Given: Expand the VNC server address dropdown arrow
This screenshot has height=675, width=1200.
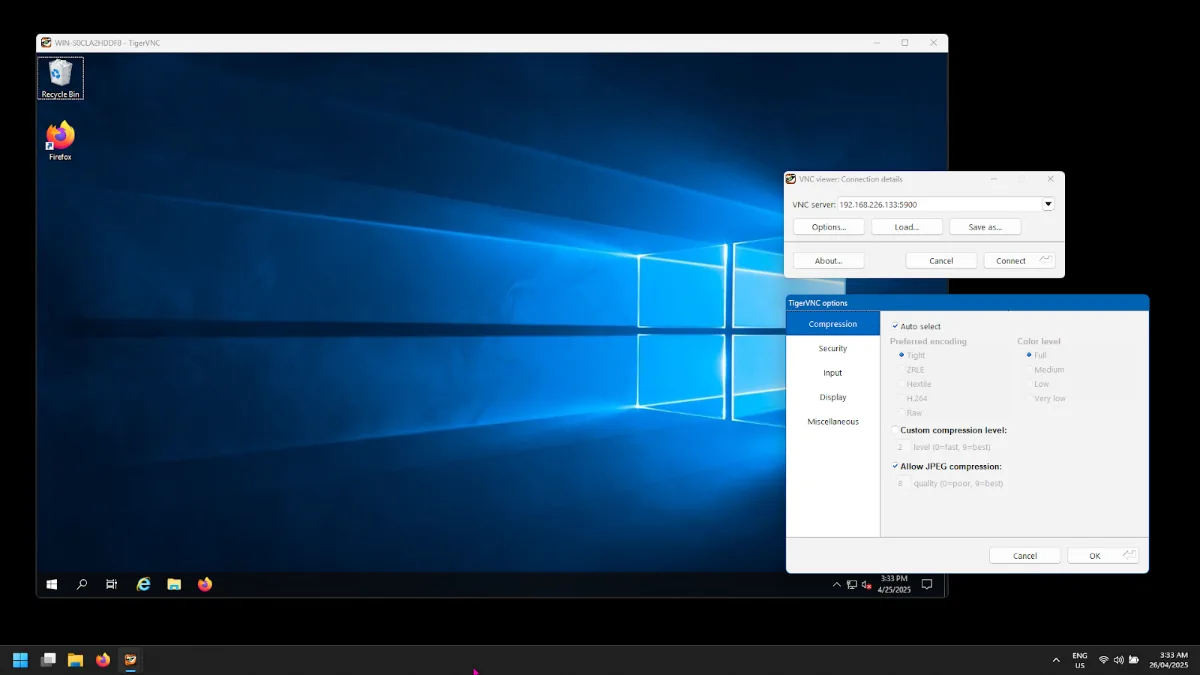Looking at the screenshot, I should [x=1048, y=204].
